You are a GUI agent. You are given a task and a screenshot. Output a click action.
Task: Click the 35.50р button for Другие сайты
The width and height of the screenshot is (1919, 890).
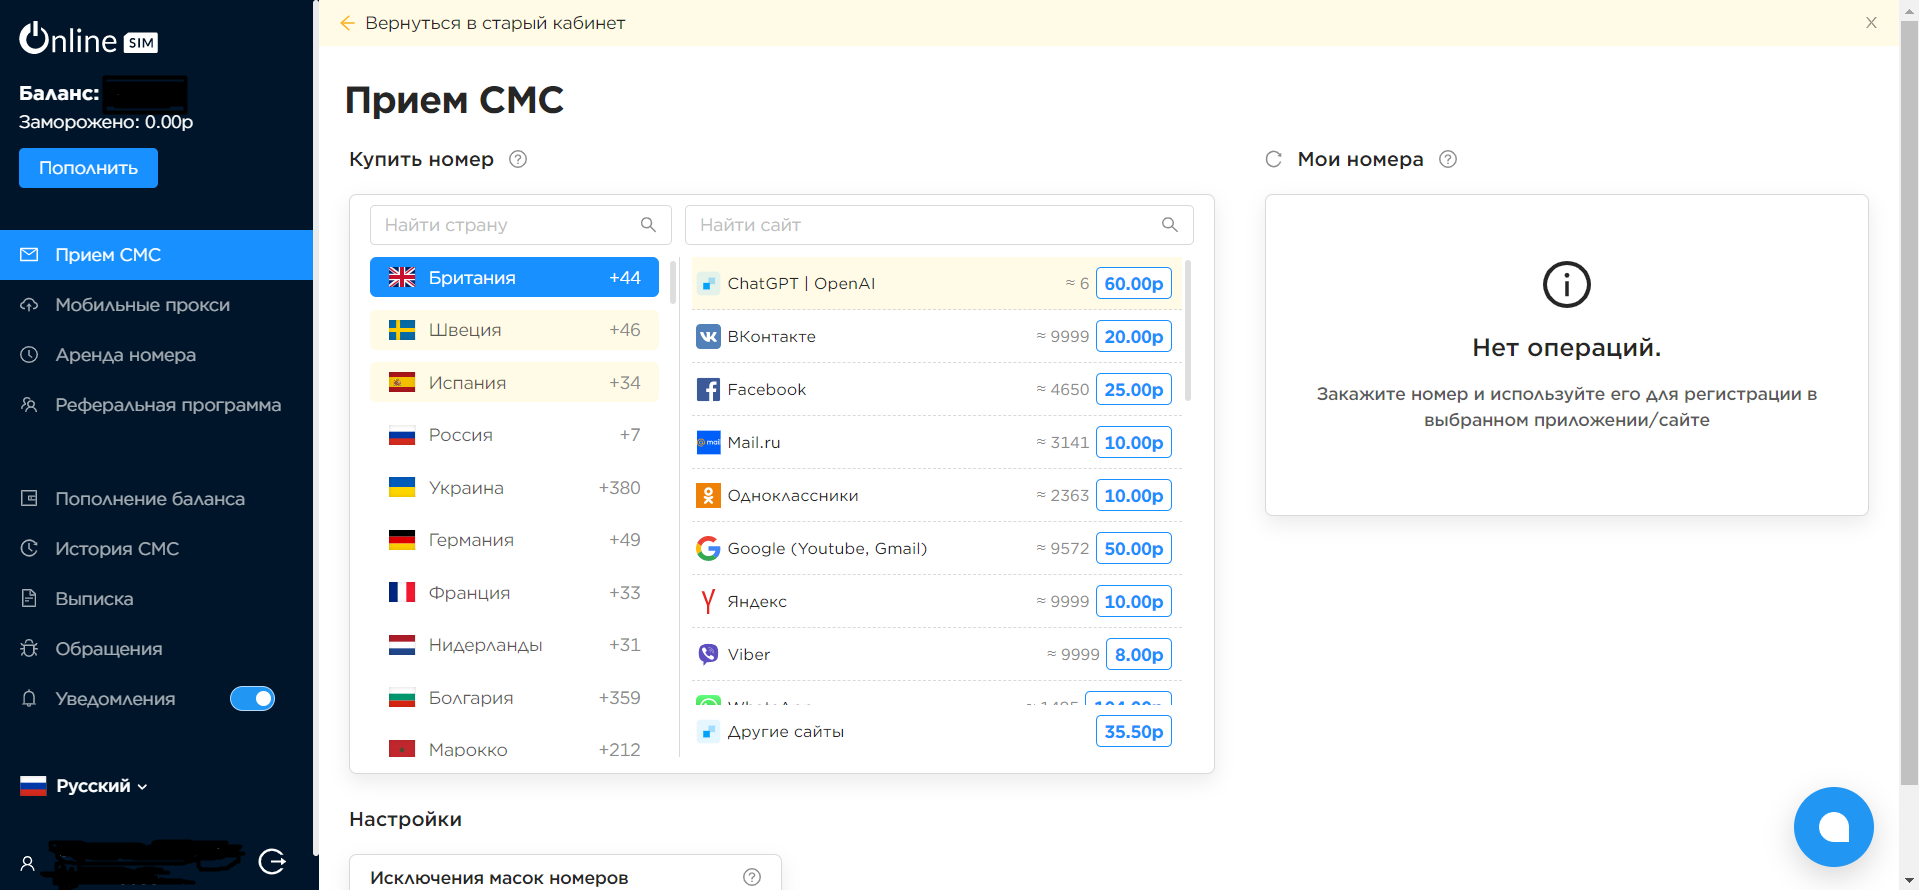pos(1133,732)
